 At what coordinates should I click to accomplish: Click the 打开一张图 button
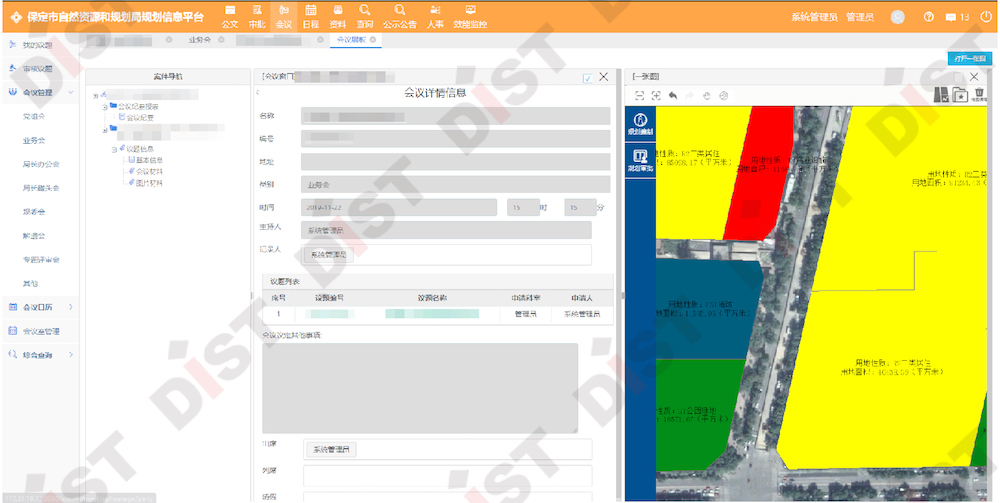969,58
